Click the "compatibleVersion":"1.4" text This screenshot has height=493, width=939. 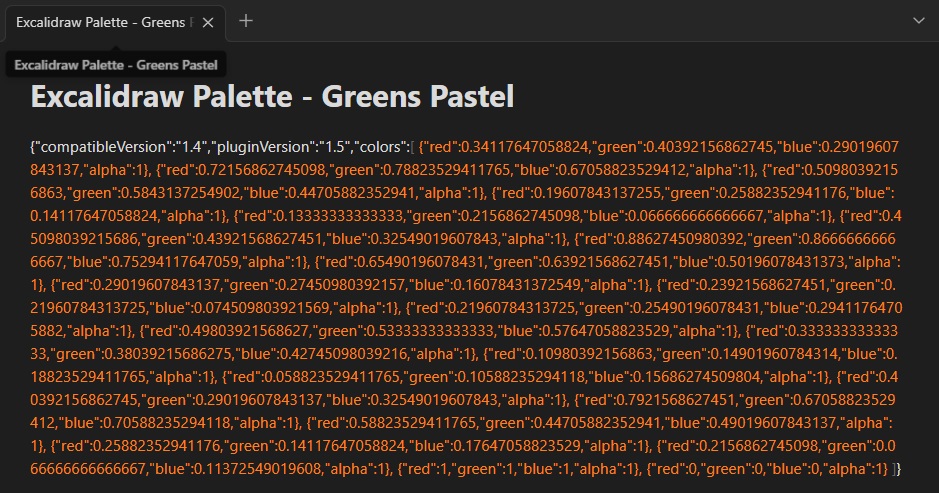[x=119, y=147]
